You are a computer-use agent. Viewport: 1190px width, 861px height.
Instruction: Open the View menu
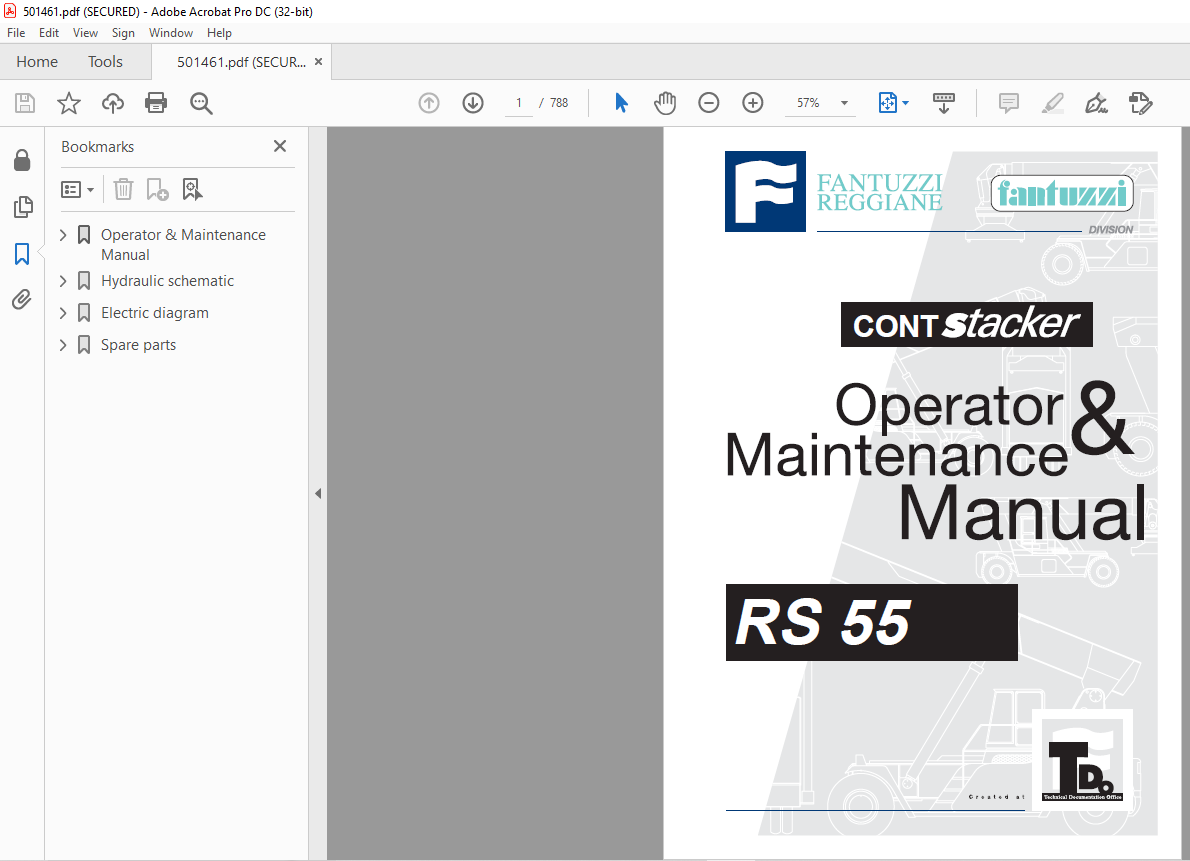point(85,33)
